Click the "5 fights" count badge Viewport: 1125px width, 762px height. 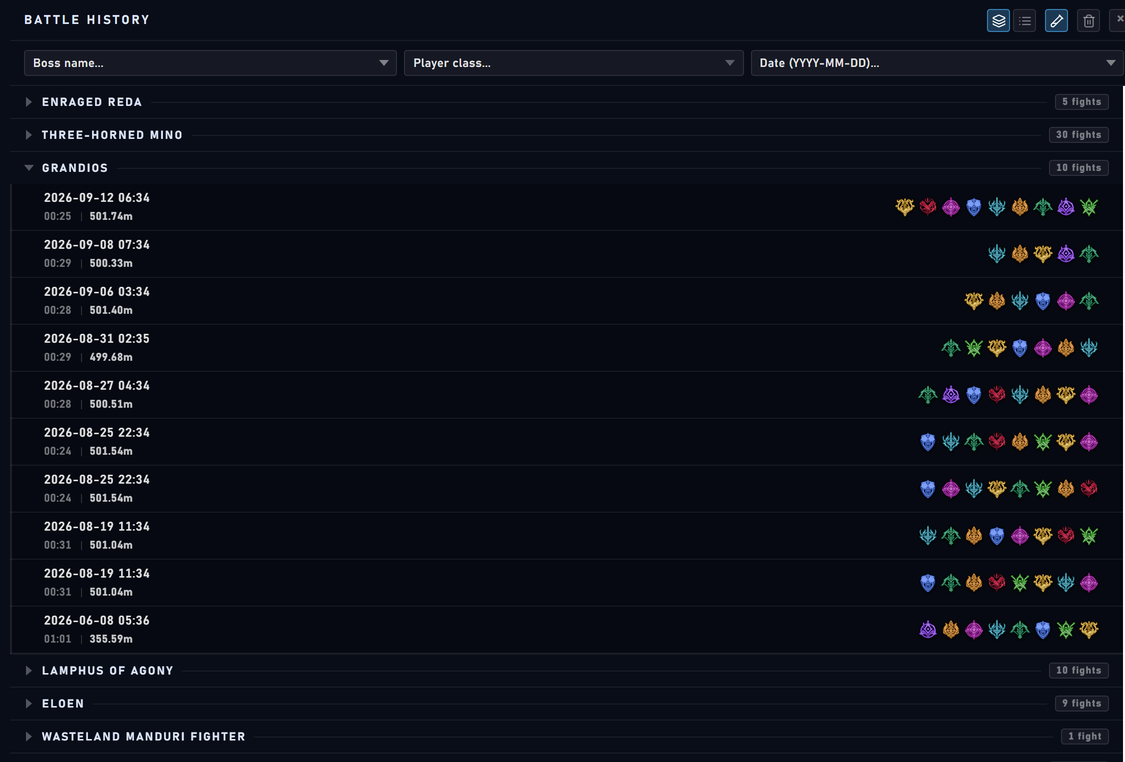[1081, 102]
